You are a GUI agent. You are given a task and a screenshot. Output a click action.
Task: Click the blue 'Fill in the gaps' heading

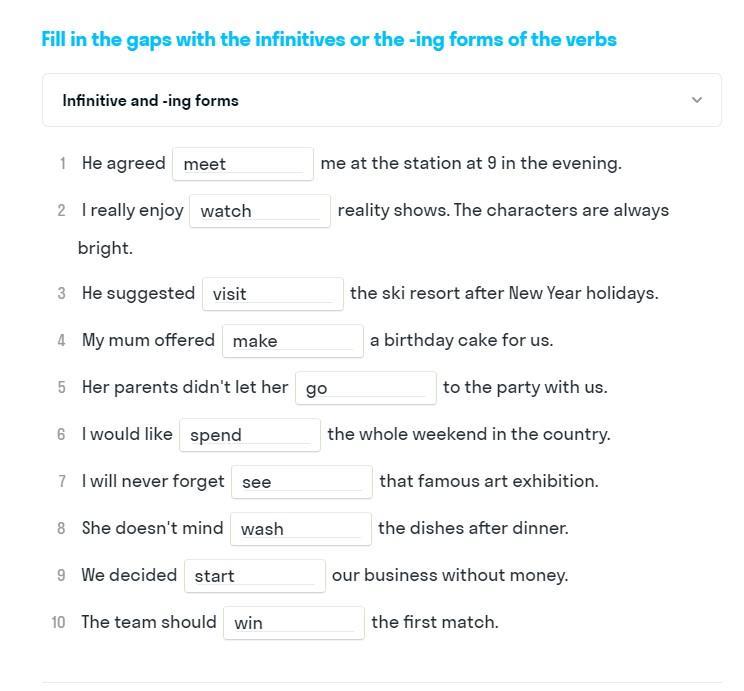click(329, 40)
